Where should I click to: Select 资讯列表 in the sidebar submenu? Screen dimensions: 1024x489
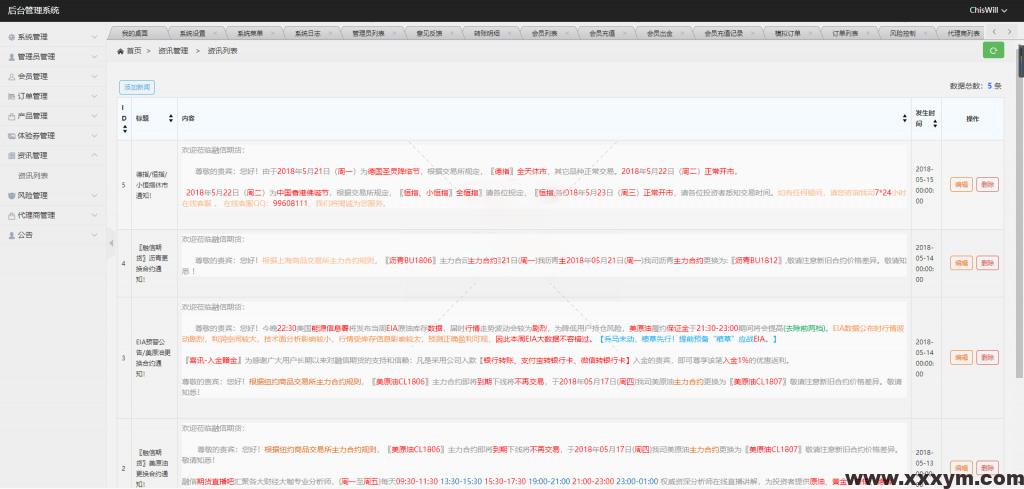[34, 175]
